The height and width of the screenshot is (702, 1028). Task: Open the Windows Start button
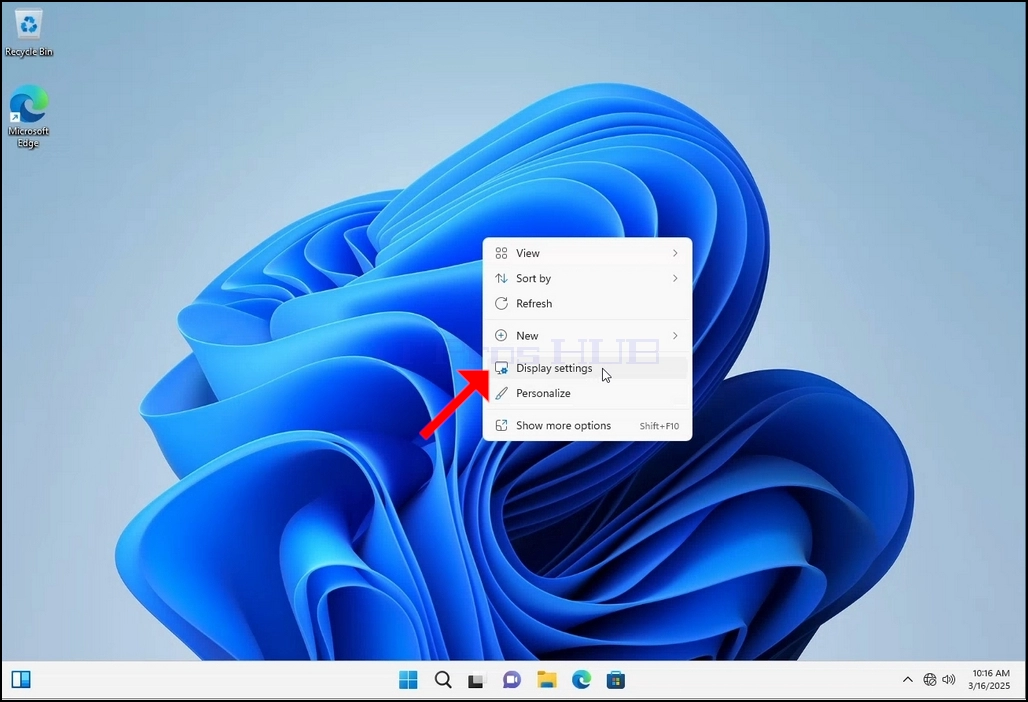(408, 680)
